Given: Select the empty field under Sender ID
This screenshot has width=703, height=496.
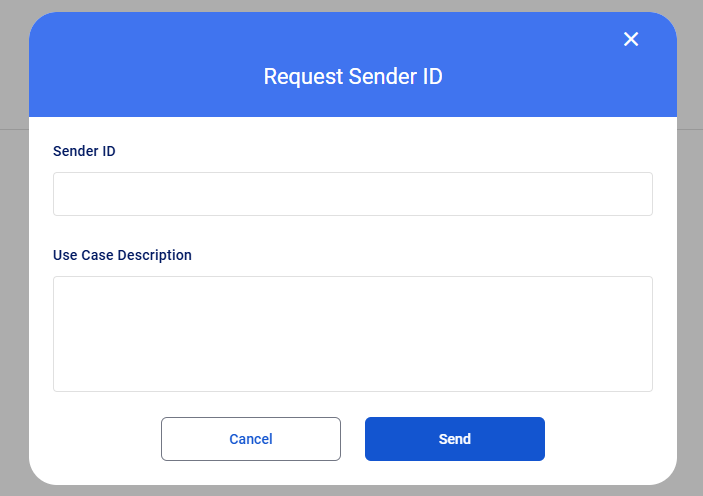Looking at the screenshot, I should point(353,194).
